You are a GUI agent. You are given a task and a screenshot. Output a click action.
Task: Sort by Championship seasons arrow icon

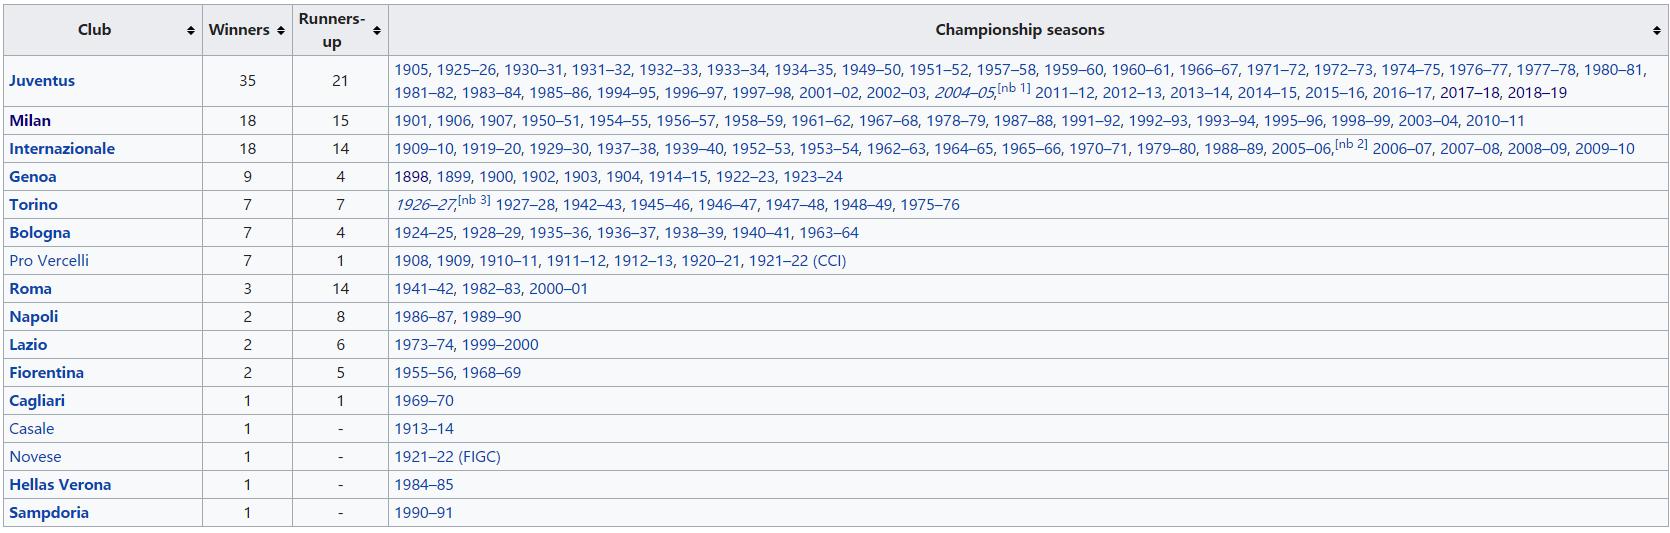[x=1656, y=31]
